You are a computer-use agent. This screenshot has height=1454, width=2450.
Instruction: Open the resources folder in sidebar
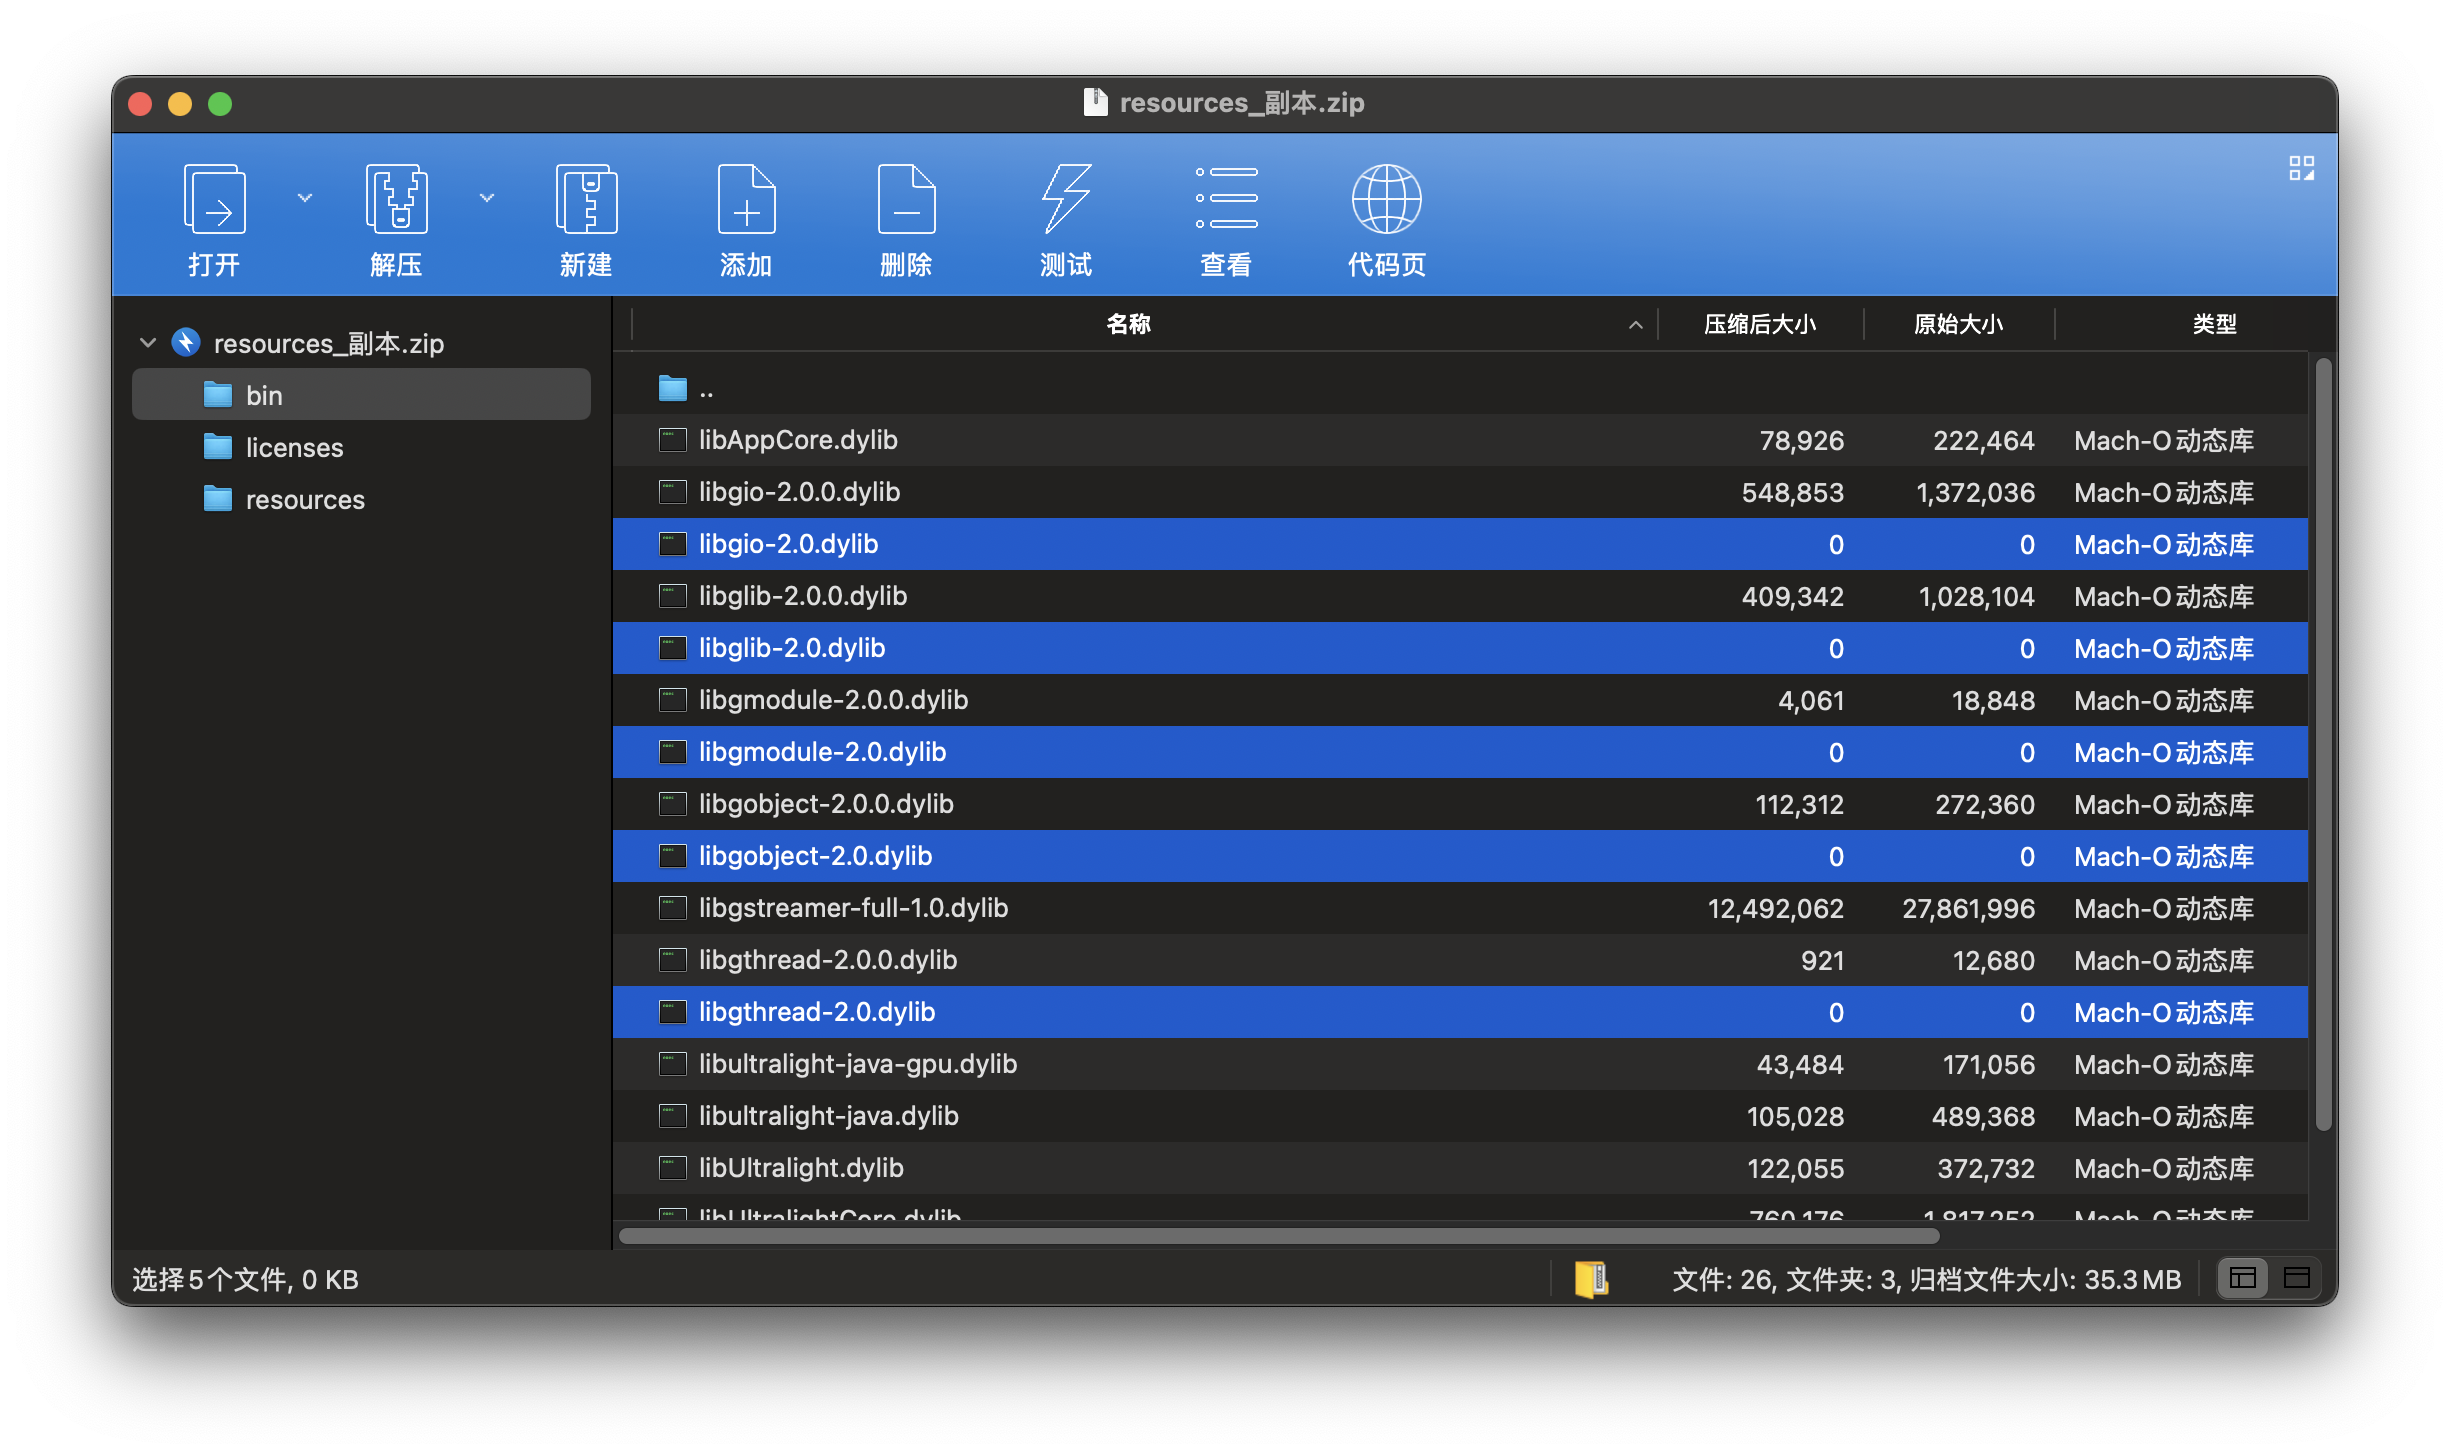304,499
